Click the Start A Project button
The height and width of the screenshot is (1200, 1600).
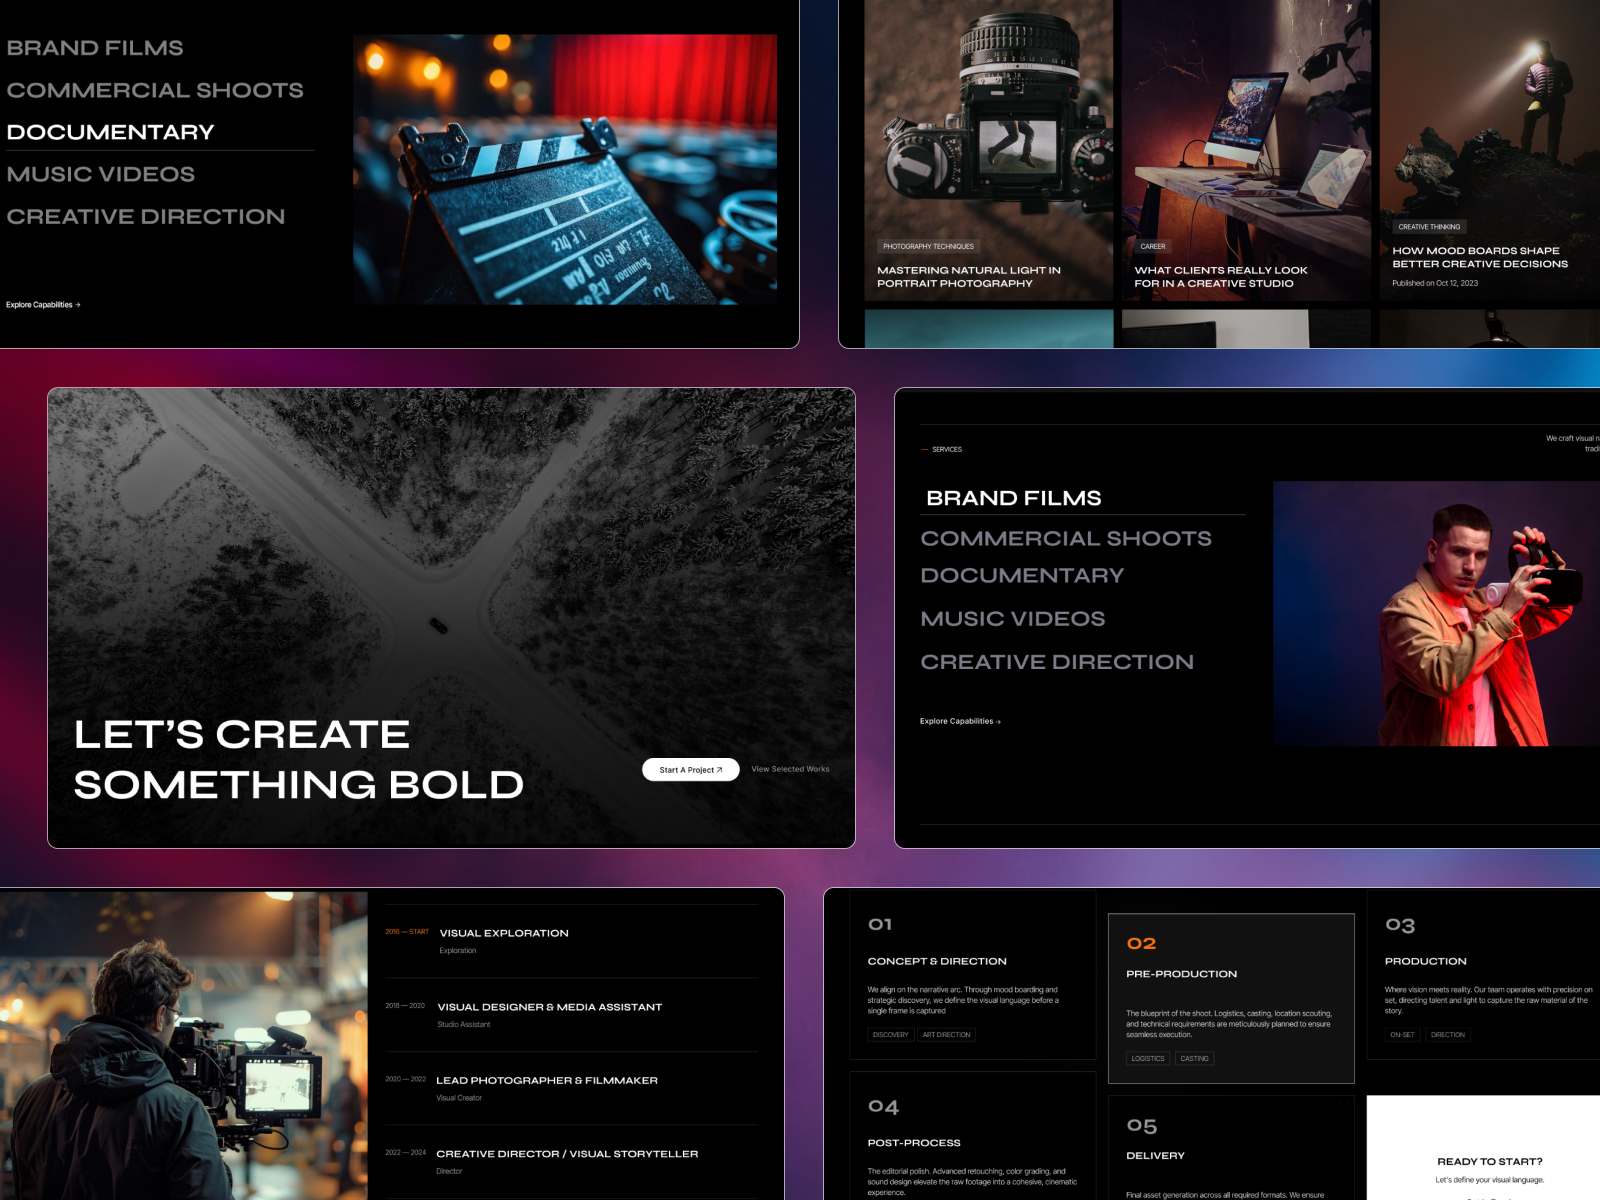tap(691, 770)
